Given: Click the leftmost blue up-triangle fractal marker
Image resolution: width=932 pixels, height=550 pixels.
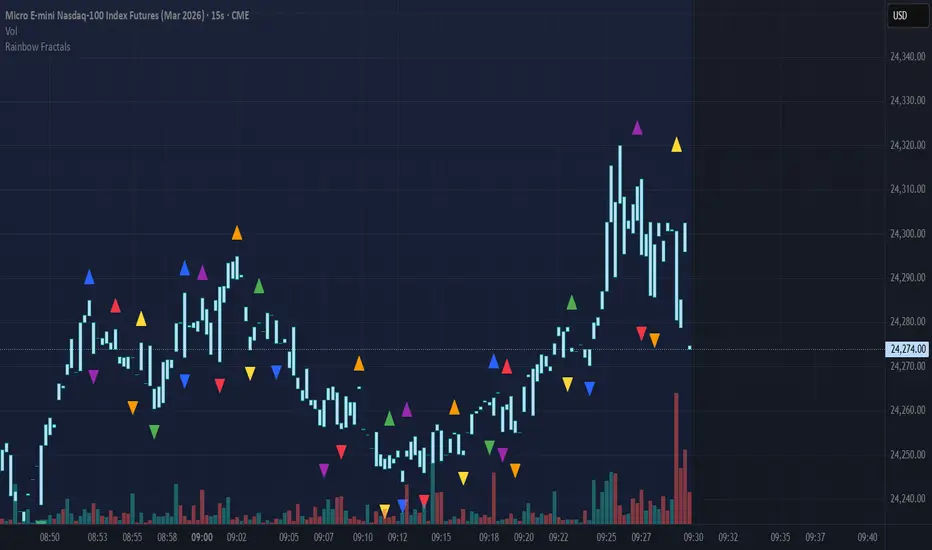Looking at the screenshot, I should point(89,277).
